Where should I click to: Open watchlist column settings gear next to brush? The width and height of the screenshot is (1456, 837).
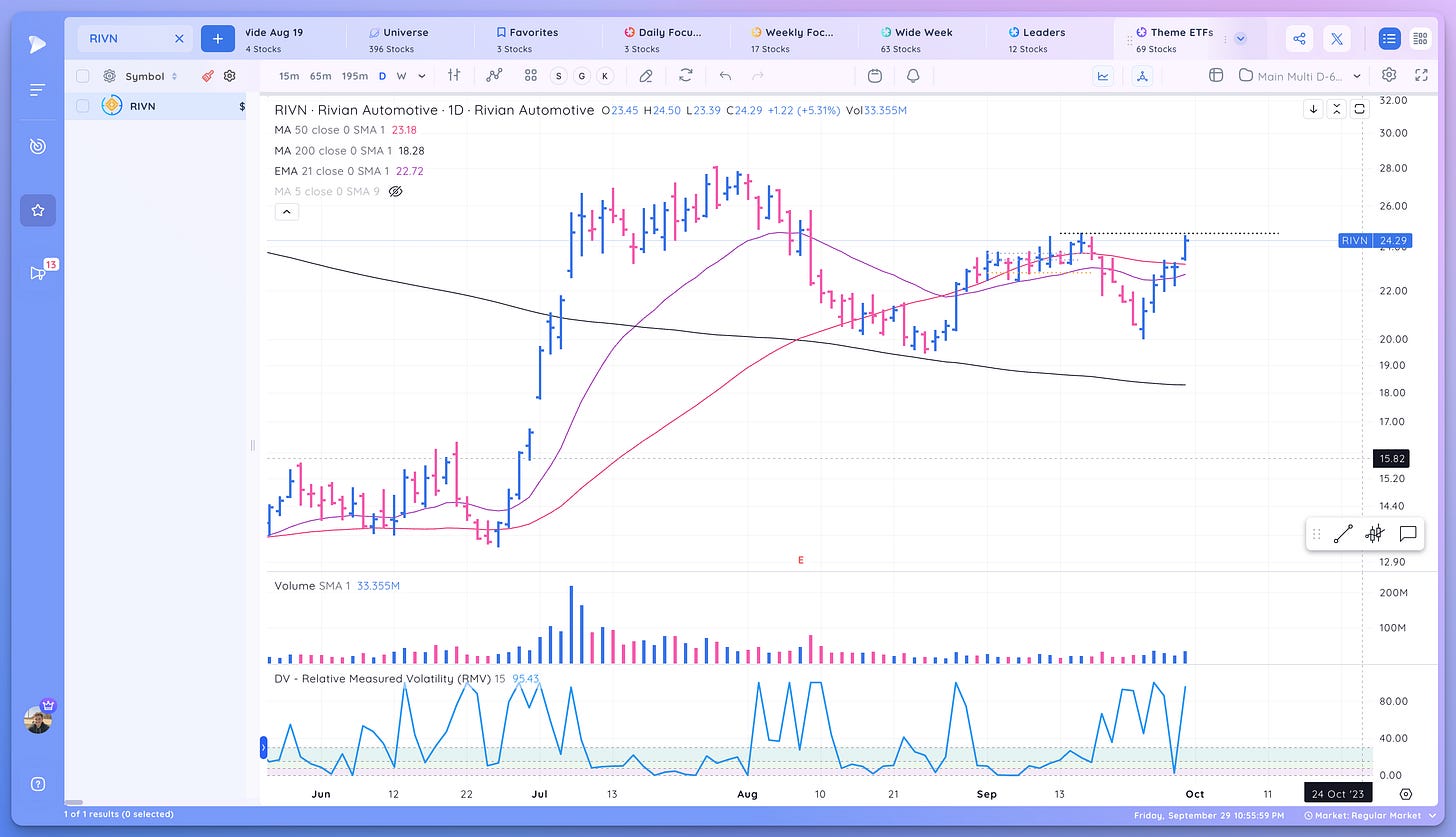pyautogui.click(x=230, y=76)
